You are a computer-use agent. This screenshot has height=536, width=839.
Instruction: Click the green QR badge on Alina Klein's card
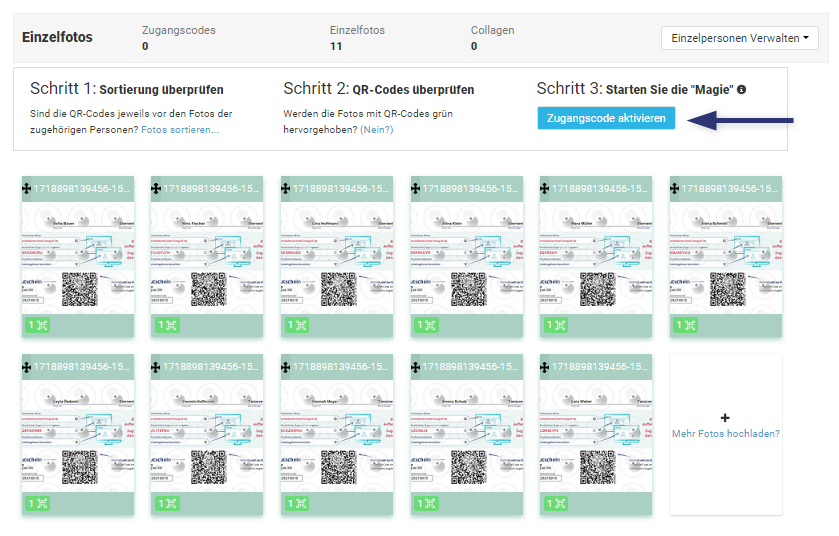(x=426, y=325)
